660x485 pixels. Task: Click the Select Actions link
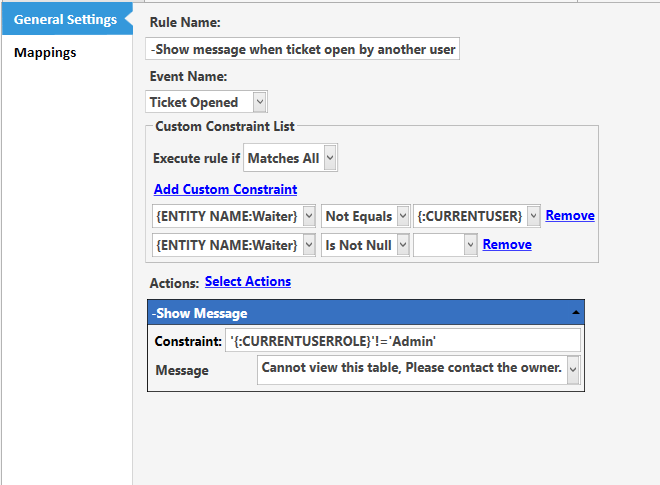(x=248, y=281)
